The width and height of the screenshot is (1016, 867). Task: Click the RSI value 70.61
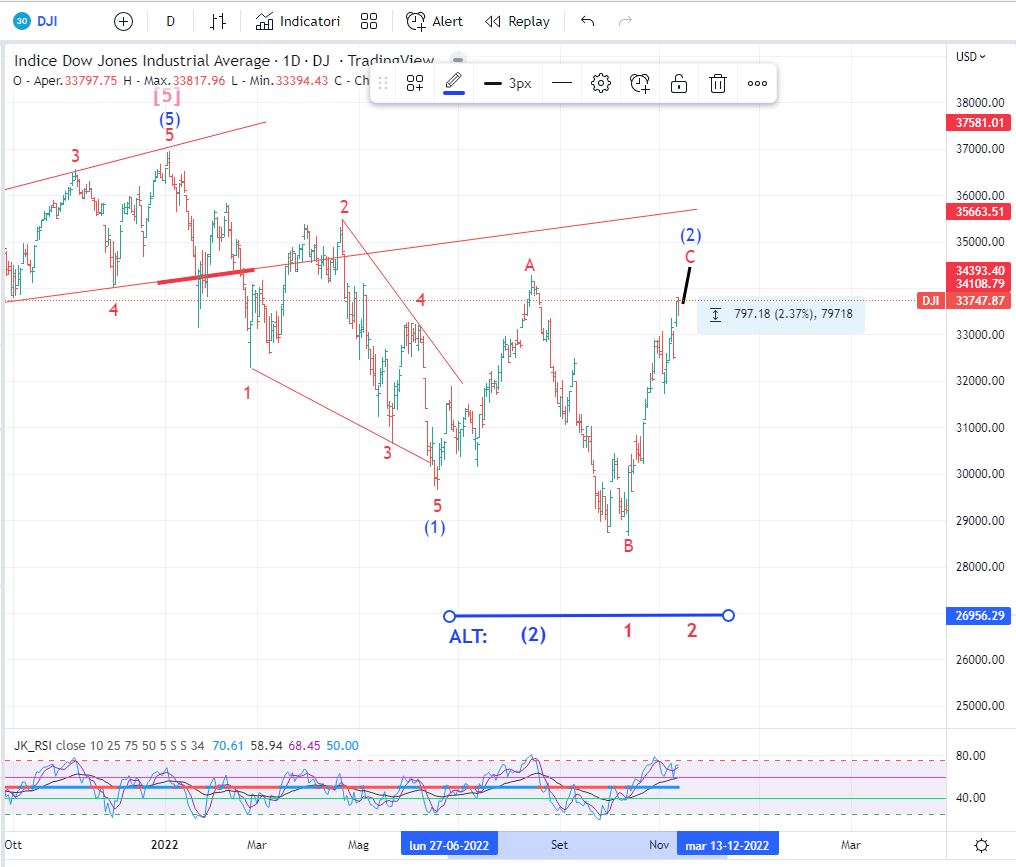[x=228, y=746]
